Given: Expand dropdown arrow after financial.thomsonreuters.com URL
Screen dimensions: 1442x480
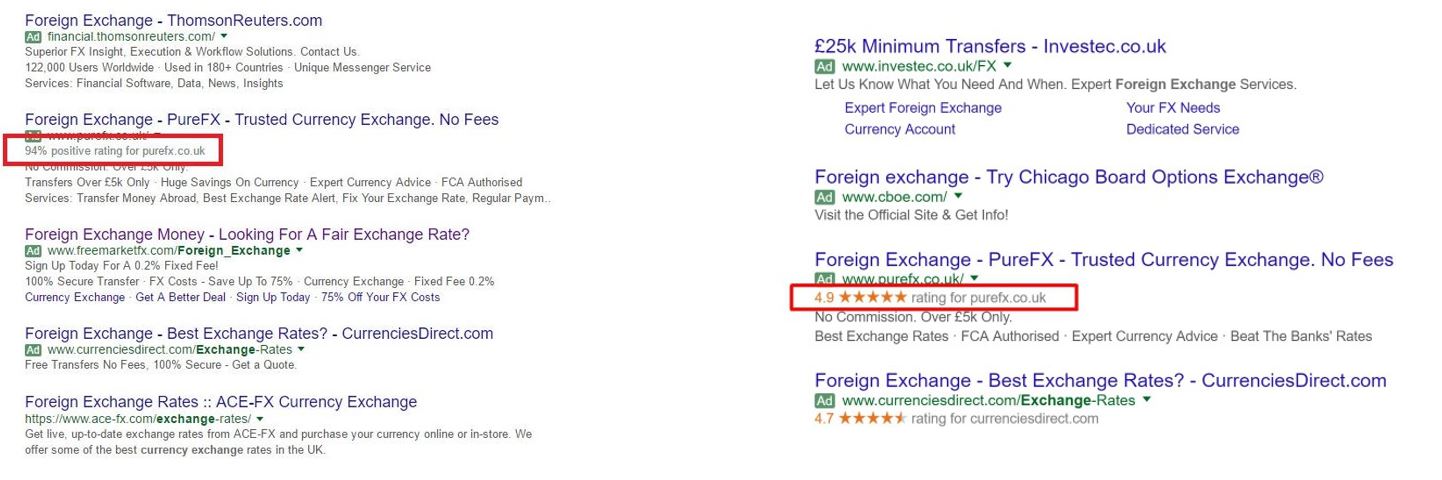Looking at the screenshot, I should pos(224,36).
